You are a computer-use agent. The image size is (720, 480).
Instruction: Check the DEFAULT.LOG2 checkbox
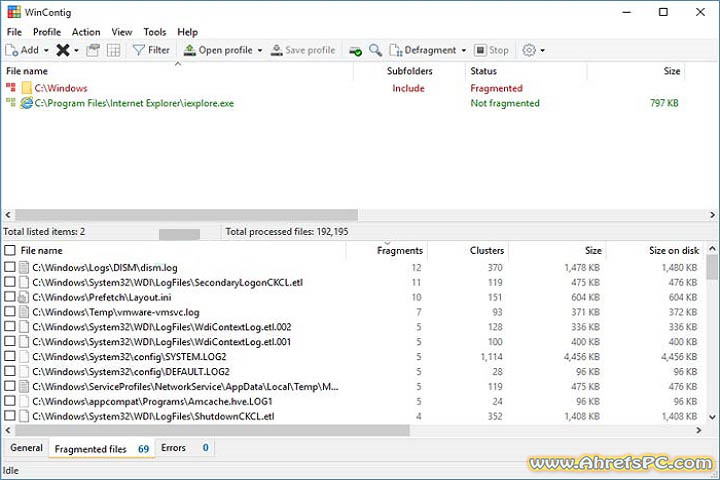pyautogui.click(x=10, y=371)
